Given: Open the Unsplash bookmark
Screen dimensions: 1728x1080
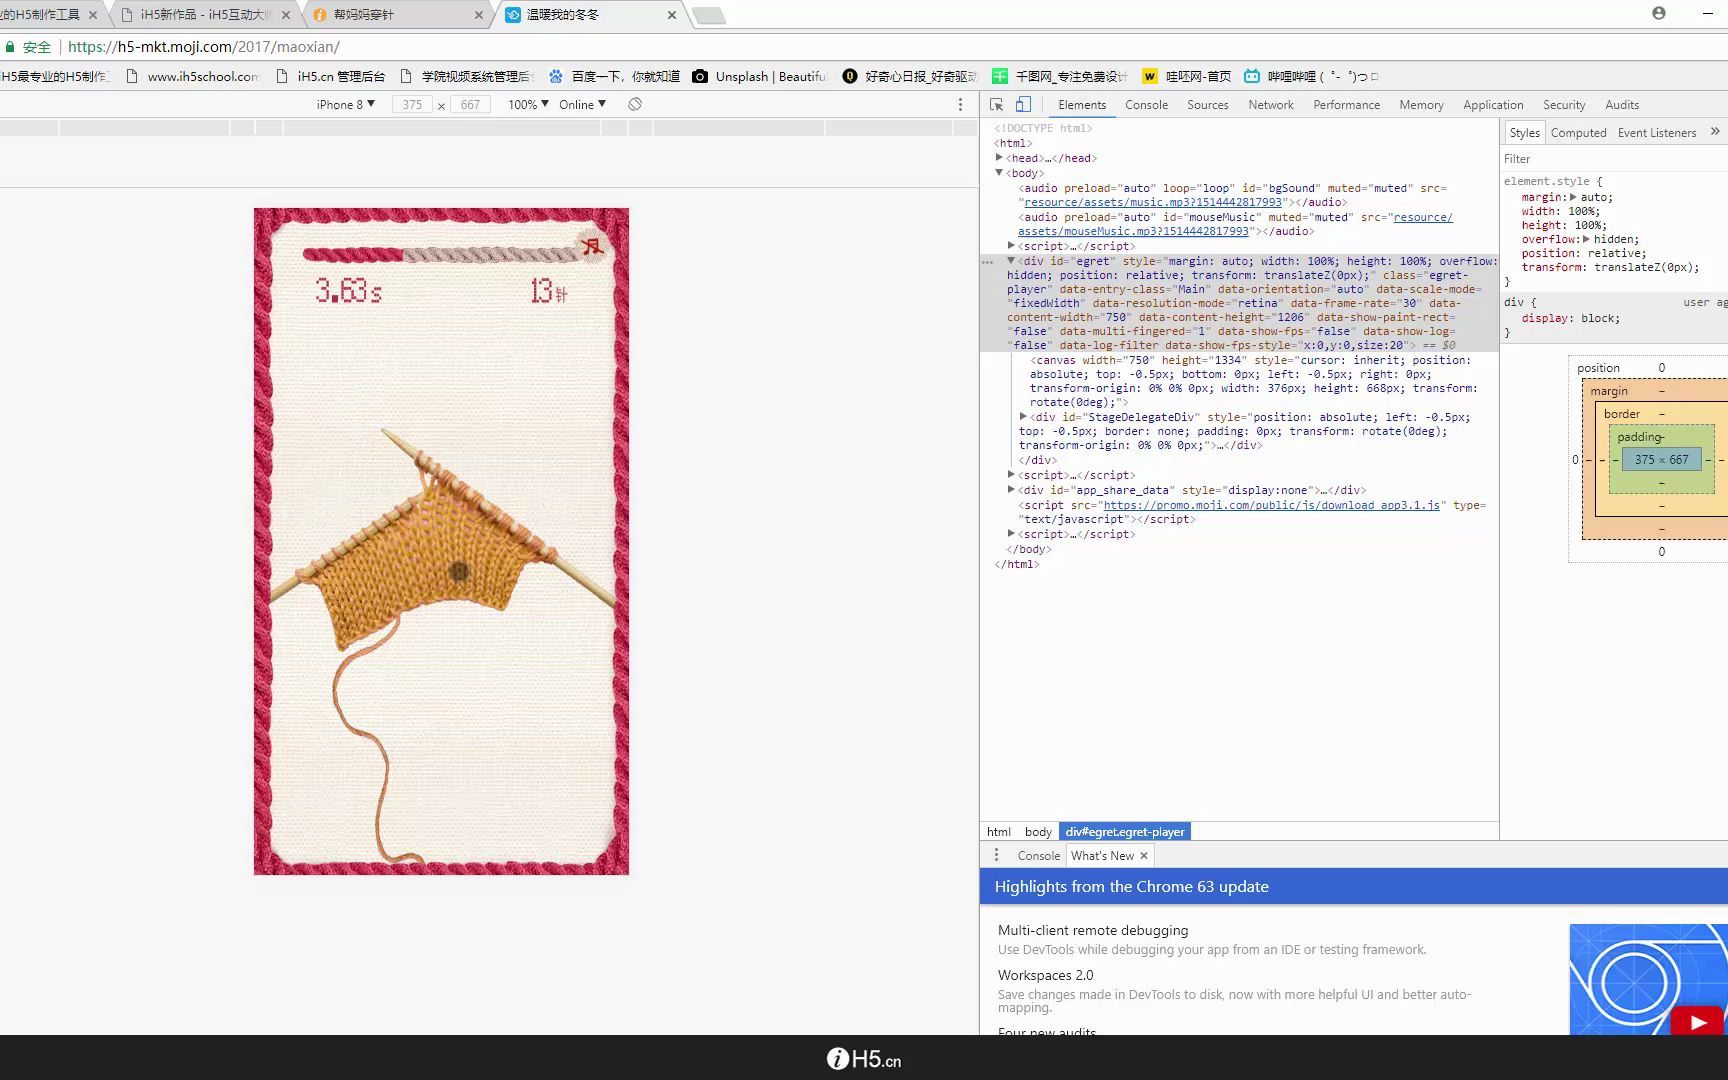Looking at the screenshot, I should click(x=760, y=76).
